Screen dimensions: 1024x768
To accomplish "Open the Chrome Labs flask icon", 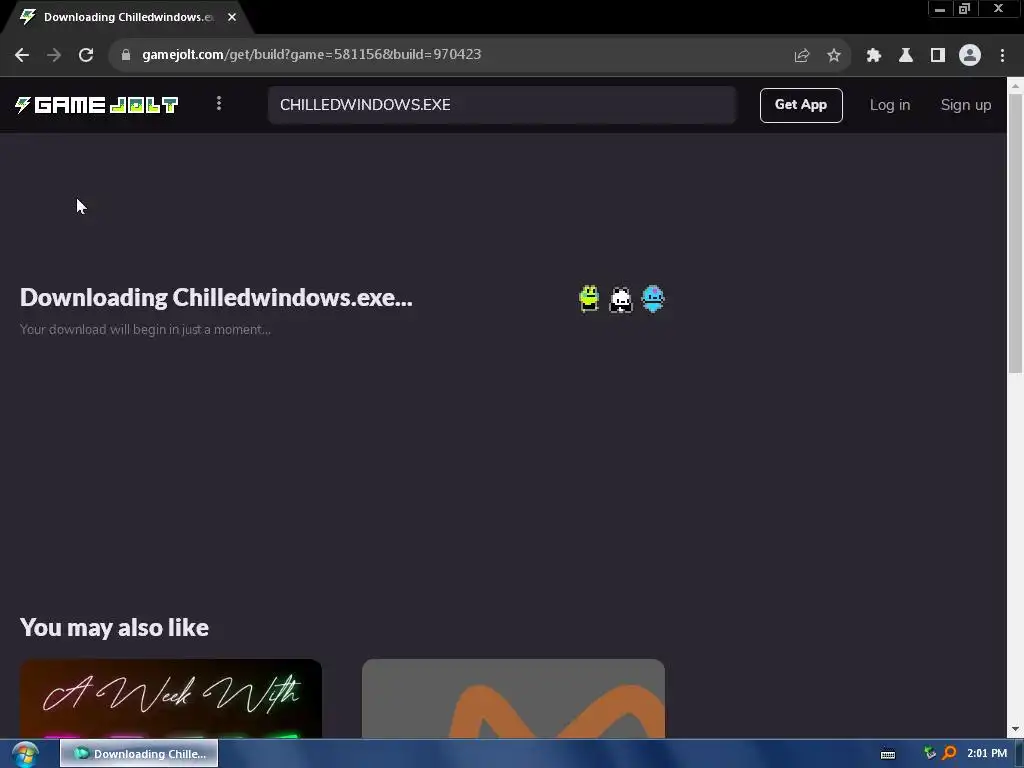I will [x=906, y=56].
